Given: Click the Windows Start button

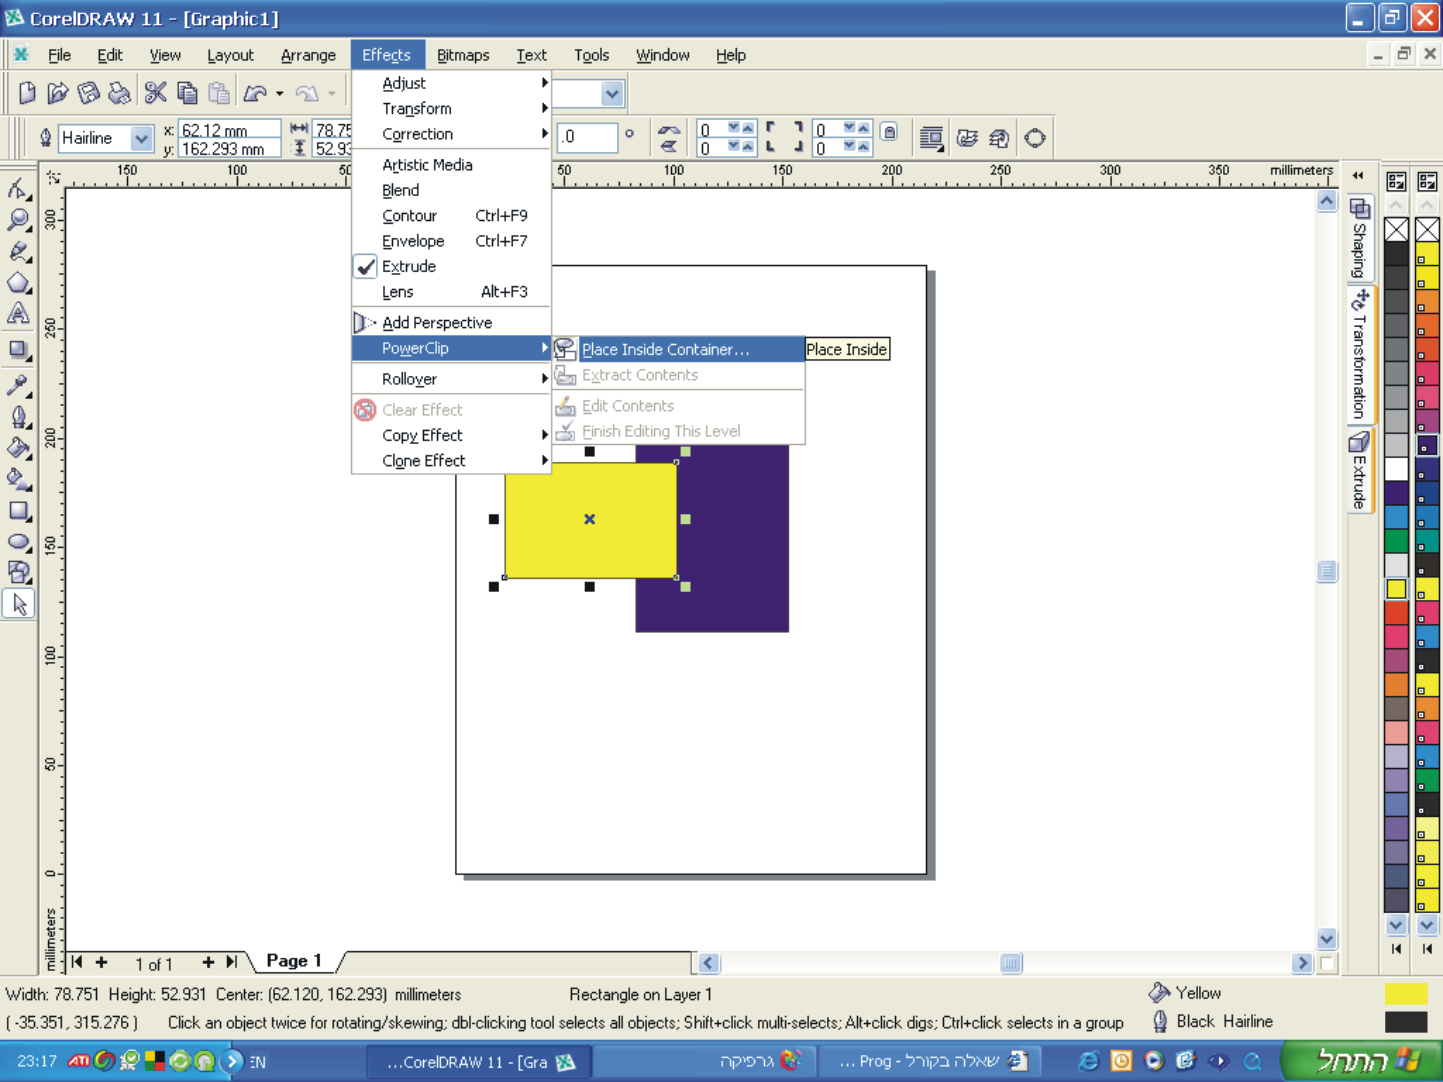Looking at the screenshot, I should click(1362, 1061).
